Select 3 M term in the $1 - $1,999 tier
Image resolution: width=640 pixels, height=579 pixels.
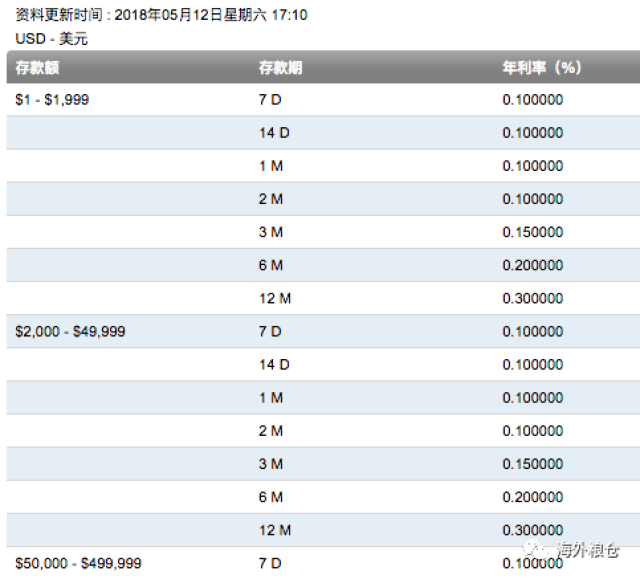coord(271,232)
